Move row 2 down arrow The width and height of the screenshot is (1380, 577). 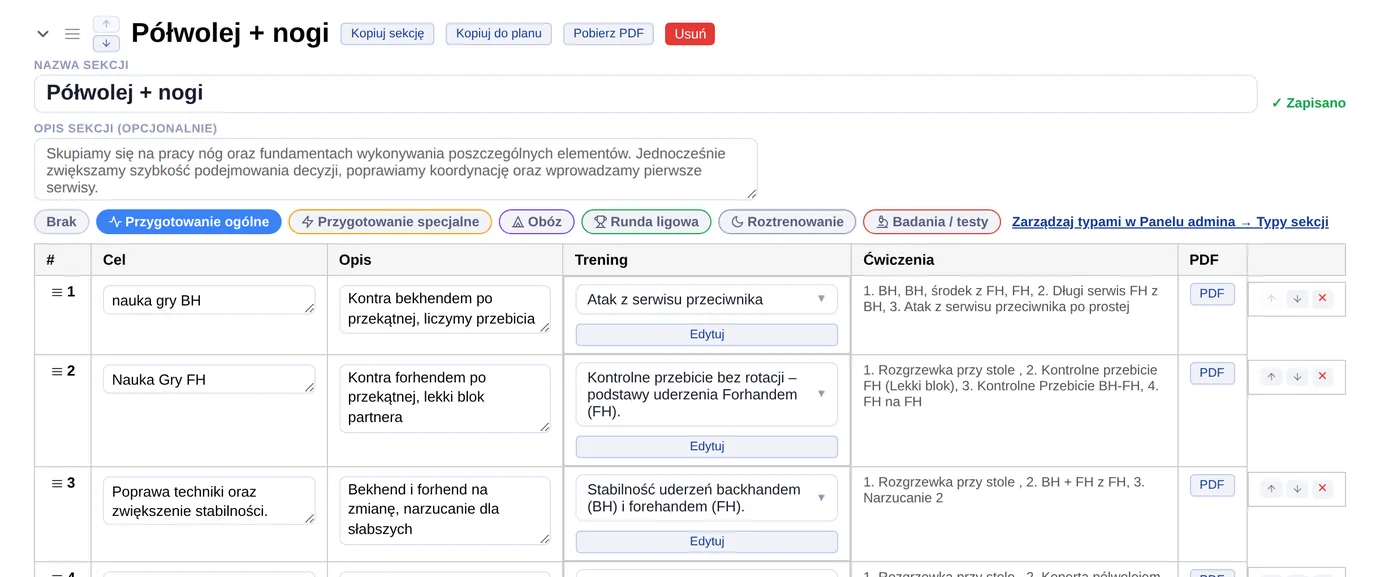tap(1297, 377)
